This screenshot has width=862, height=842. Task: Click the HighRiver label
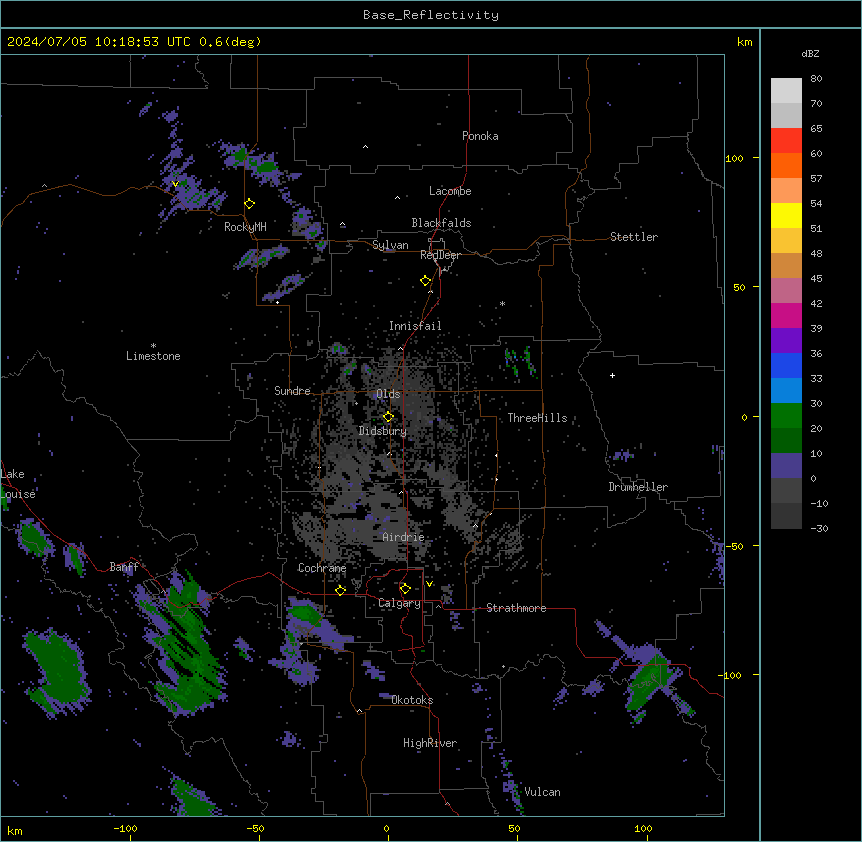[430, 743]
